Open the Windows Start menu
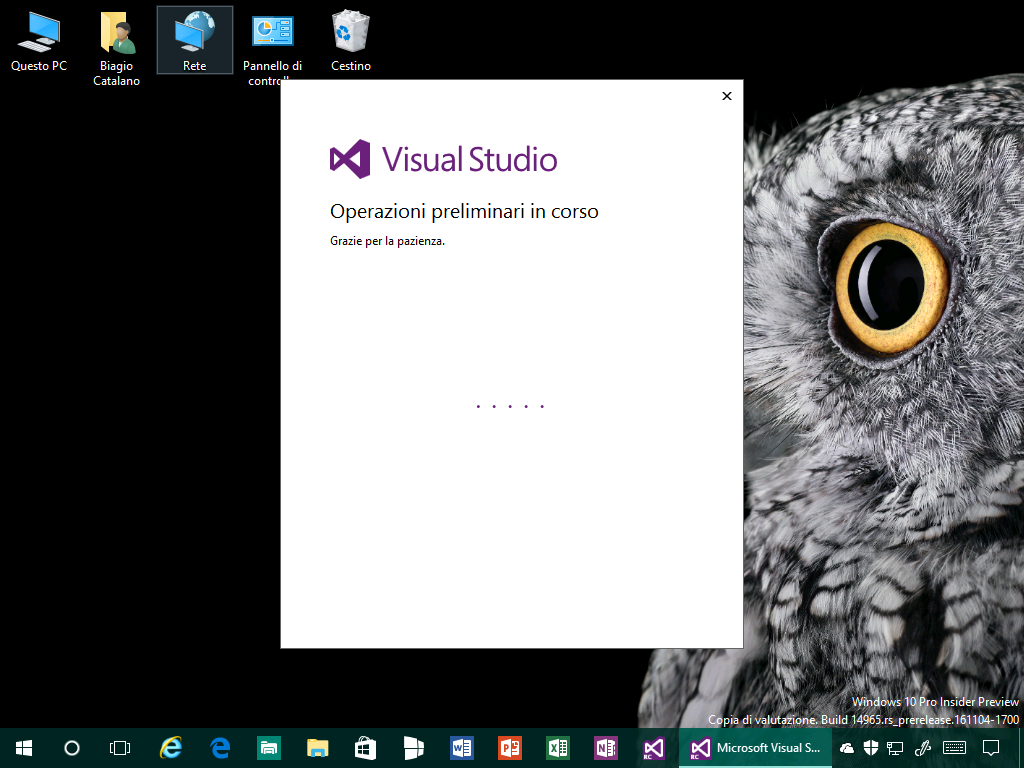 [24, 748]
